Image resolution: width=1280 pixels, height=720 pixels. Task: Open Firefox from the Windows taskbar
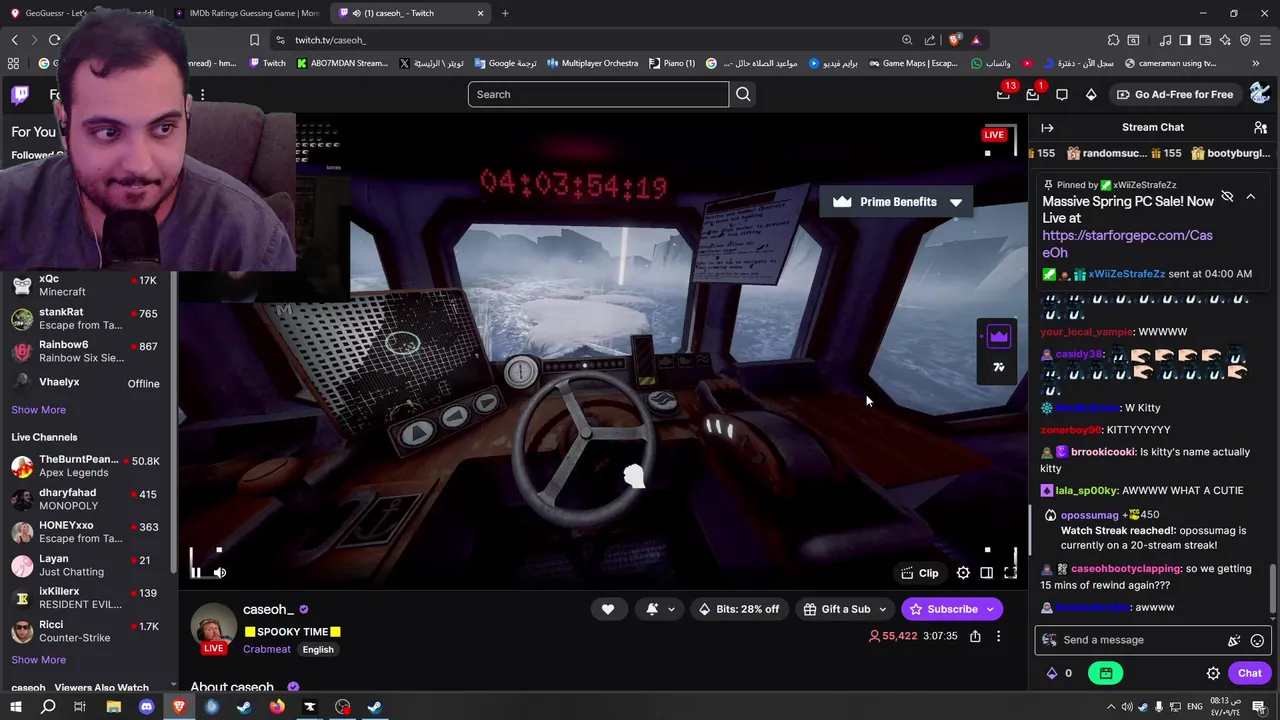[x=277, y=707]
